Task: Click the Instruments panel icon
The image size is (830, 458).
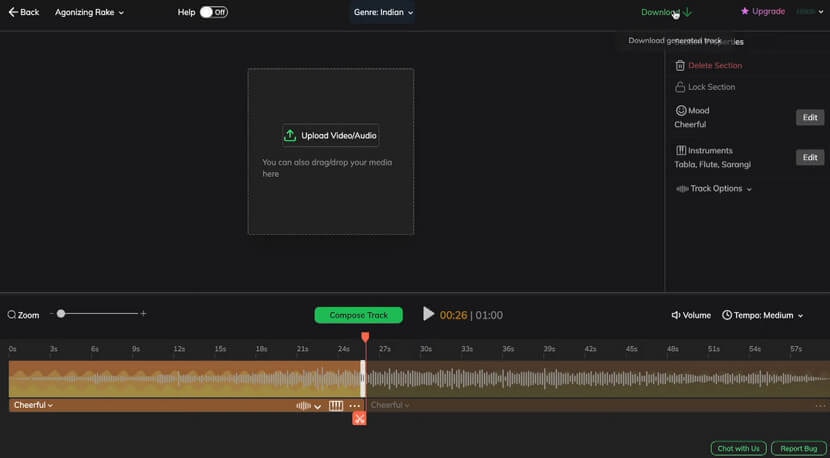Action: (681, 150)
